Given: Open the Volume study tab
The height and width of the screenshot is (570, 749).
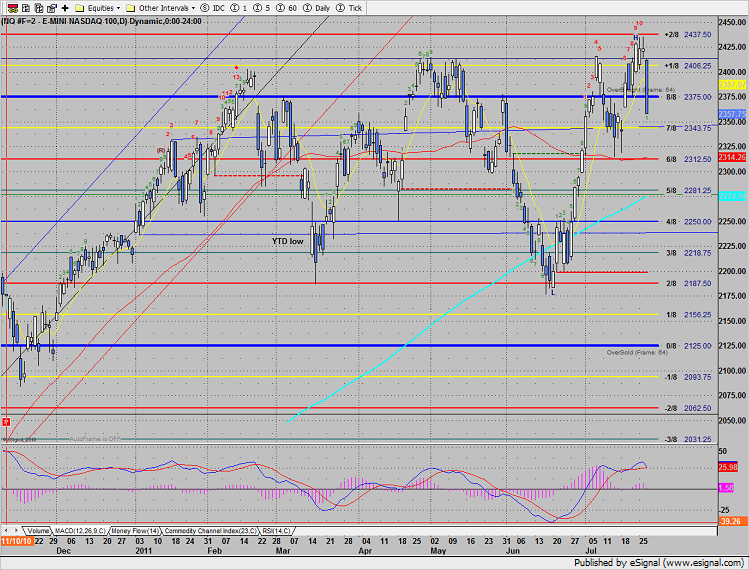Looking at the screenshot, I should click(x=37, y=531).
